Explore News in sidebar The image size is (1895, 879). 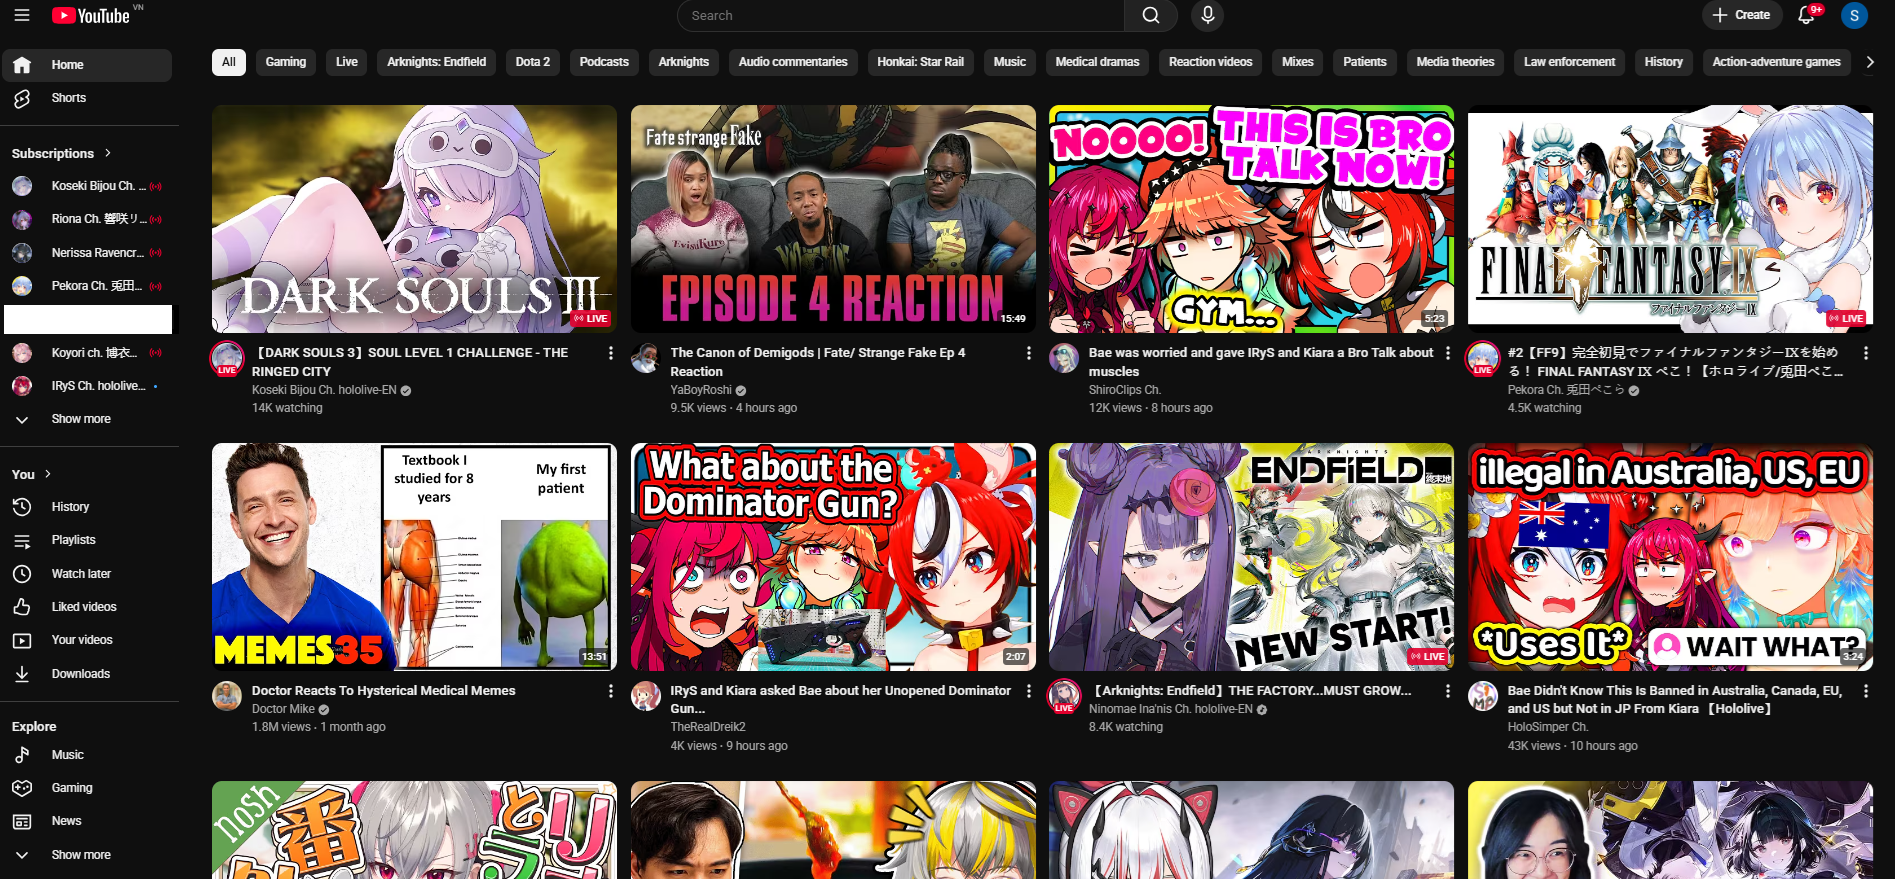coord(88,821)
